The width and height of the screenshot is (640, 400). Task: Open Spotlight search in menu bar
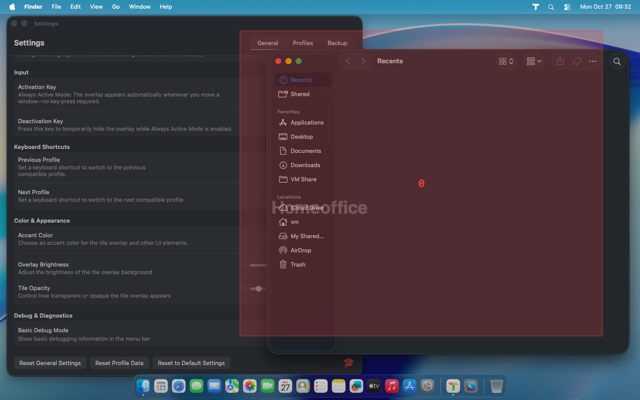(x=551, y=7)
